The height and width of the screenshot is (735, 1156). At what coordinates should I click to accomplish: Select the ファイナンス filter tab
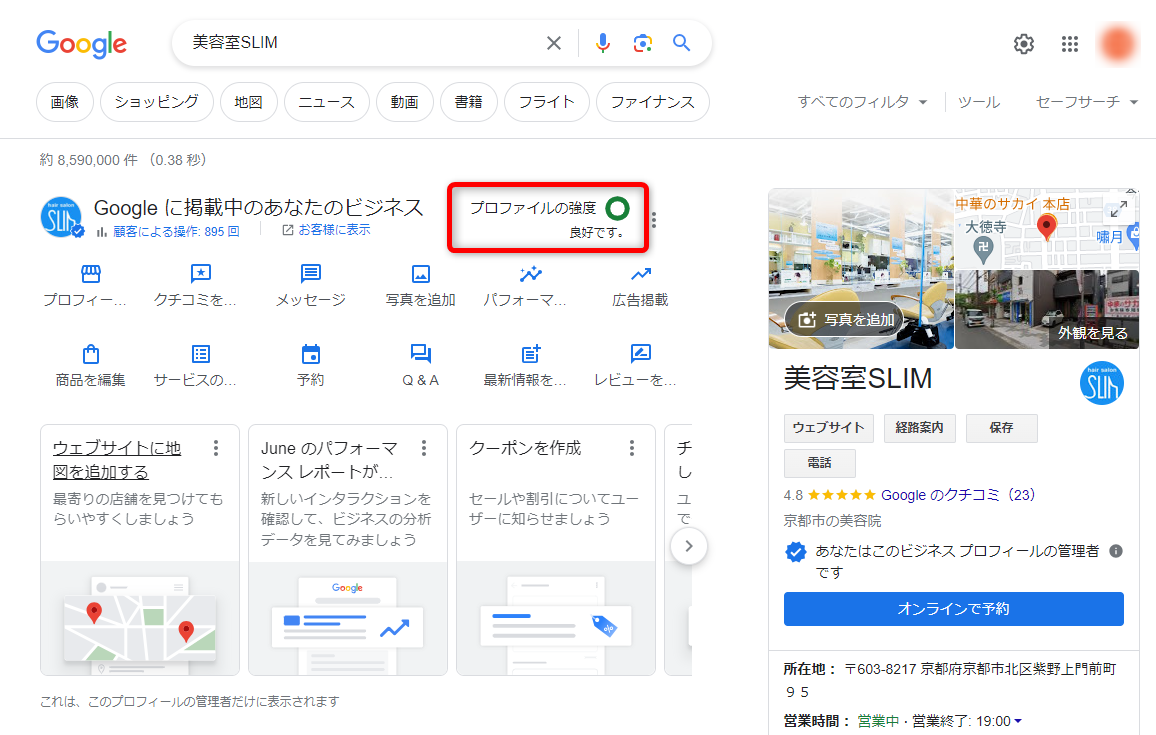click(652, 102)
